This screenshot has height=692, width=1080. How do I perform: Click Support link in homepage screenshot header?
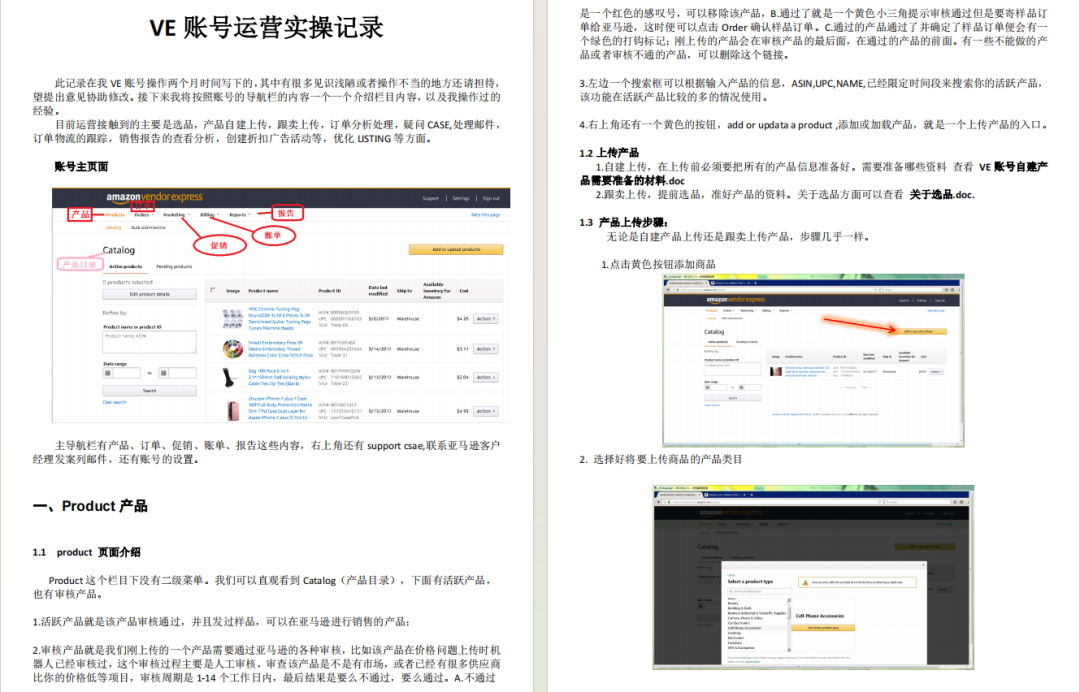tap(430, 198)
